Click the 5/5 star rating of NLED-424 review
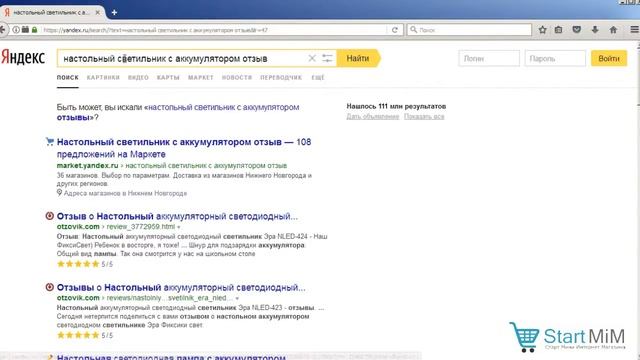 tap(85, 264)
